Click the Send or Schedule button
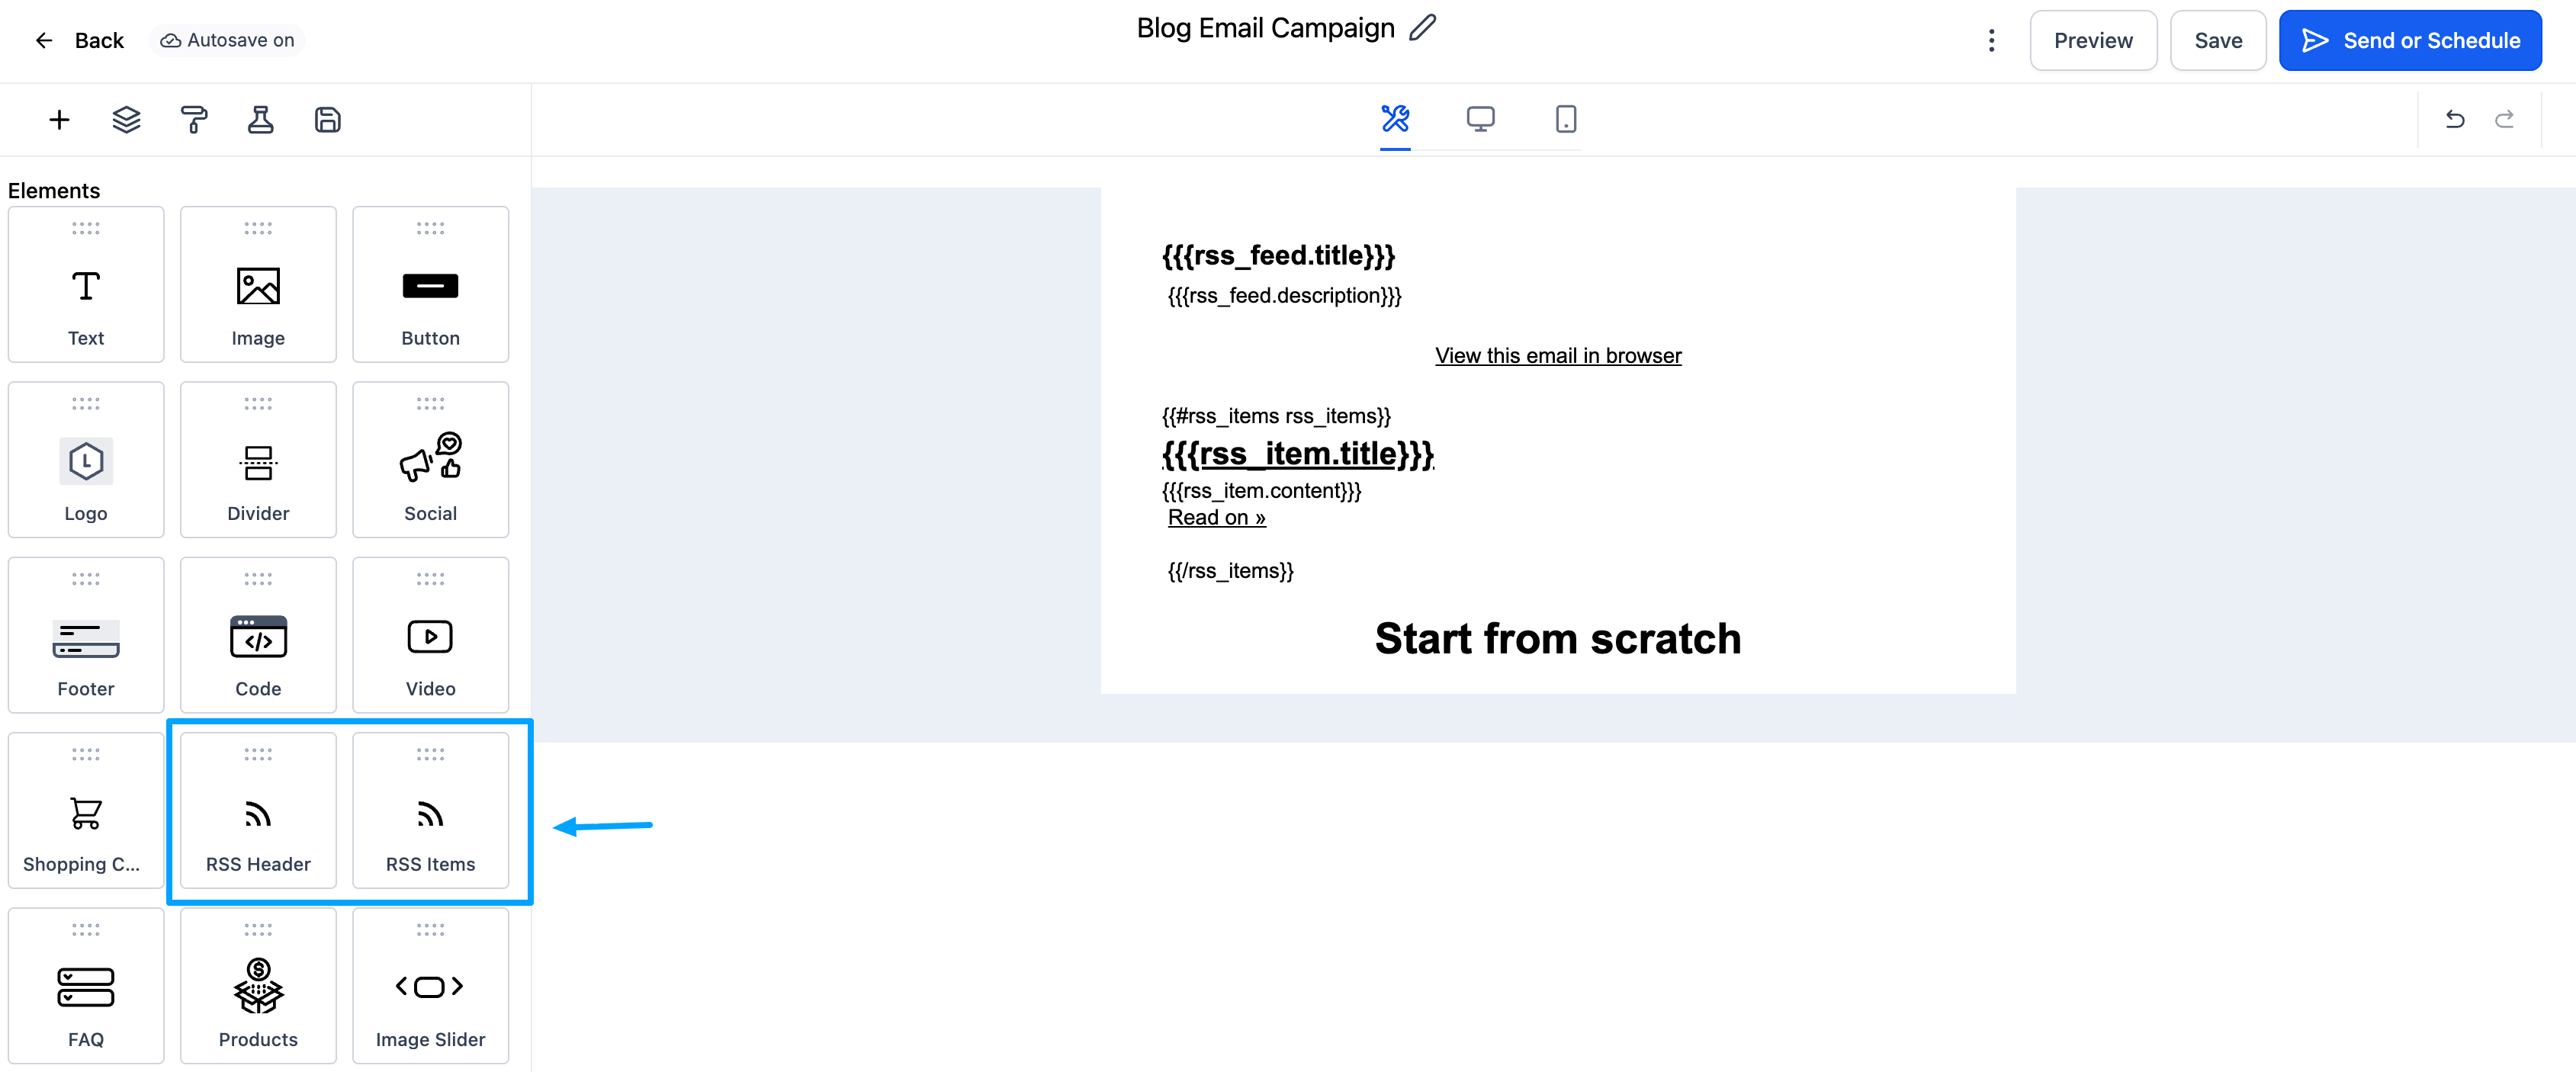This screenshot has width=2576, height=1072. coord(2411,41)
